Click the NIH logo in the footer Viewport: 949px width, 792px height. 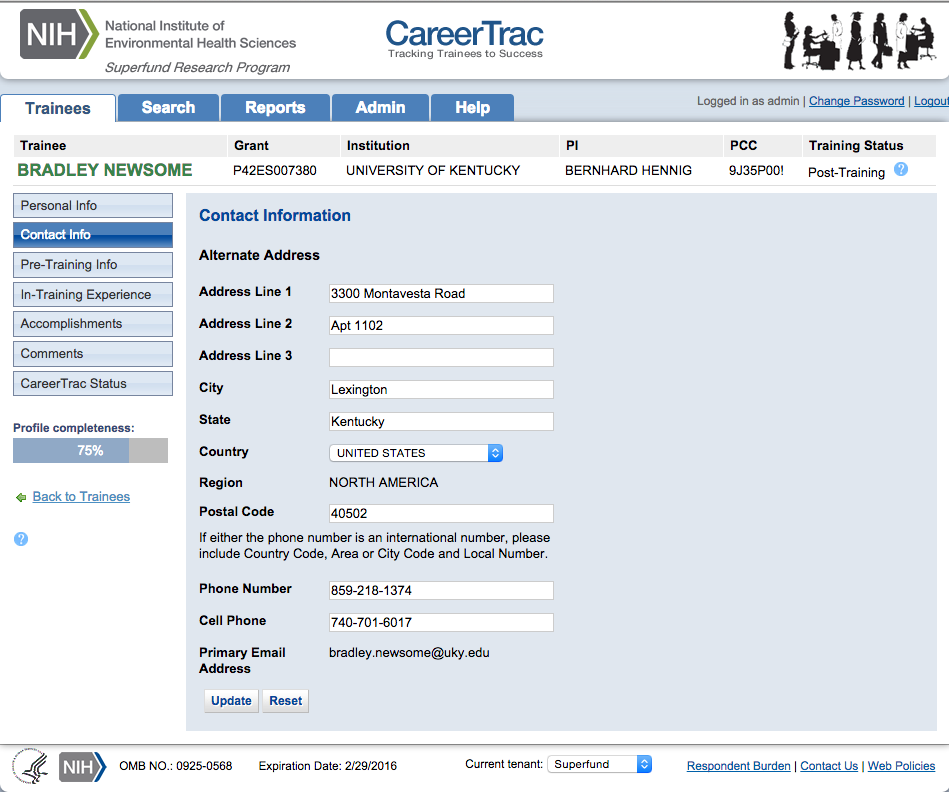(82, 767)
